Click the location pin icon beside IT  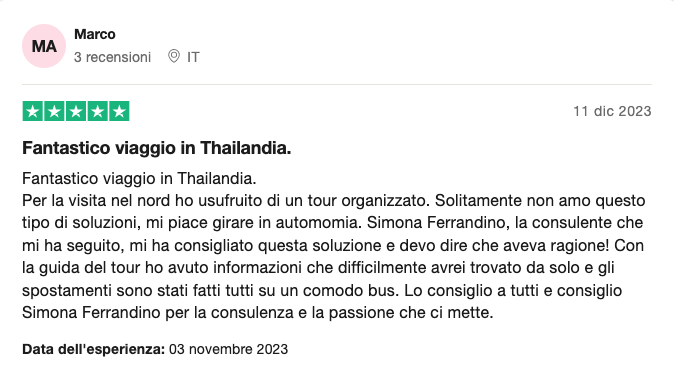point(174,56)
